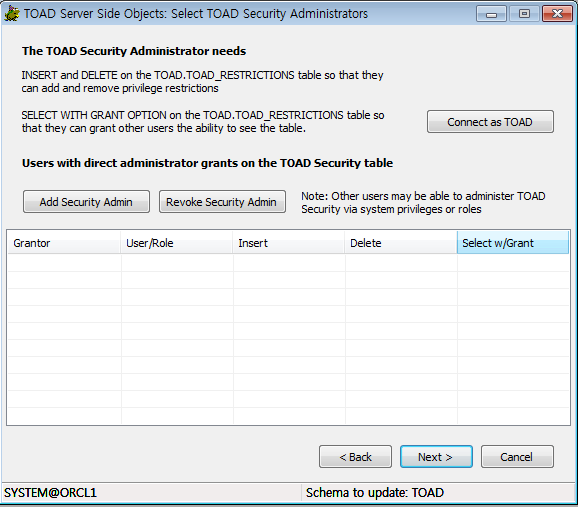Go back with the Back button
The height and width of the screenshot is (507, 578).
(355, 457)
